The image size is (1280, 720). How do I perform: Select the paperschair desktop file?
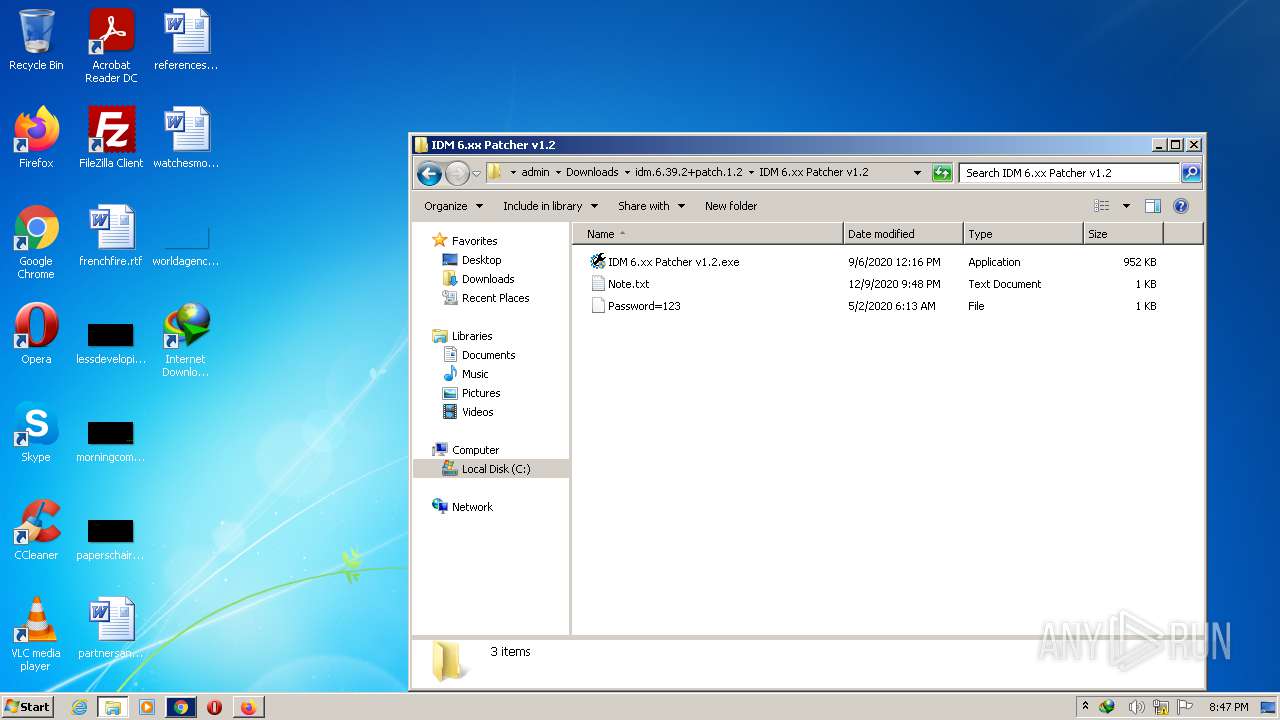(x=111, y=538)
